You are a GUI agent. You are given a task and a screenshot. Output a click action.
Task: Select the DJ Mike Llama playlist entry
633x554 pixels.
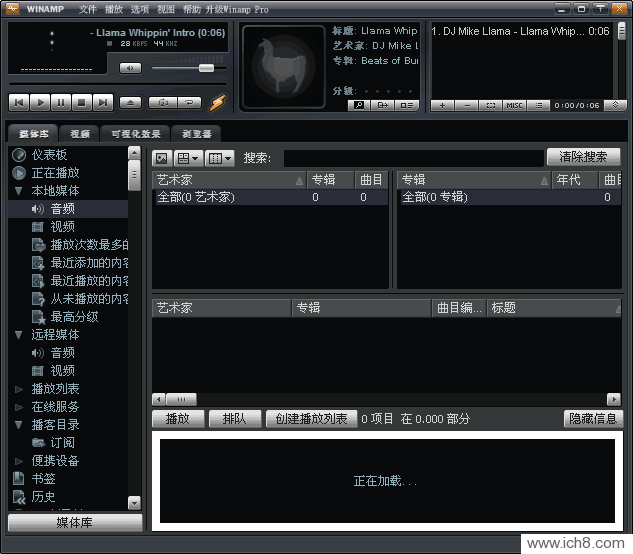[x=520, y=31]
